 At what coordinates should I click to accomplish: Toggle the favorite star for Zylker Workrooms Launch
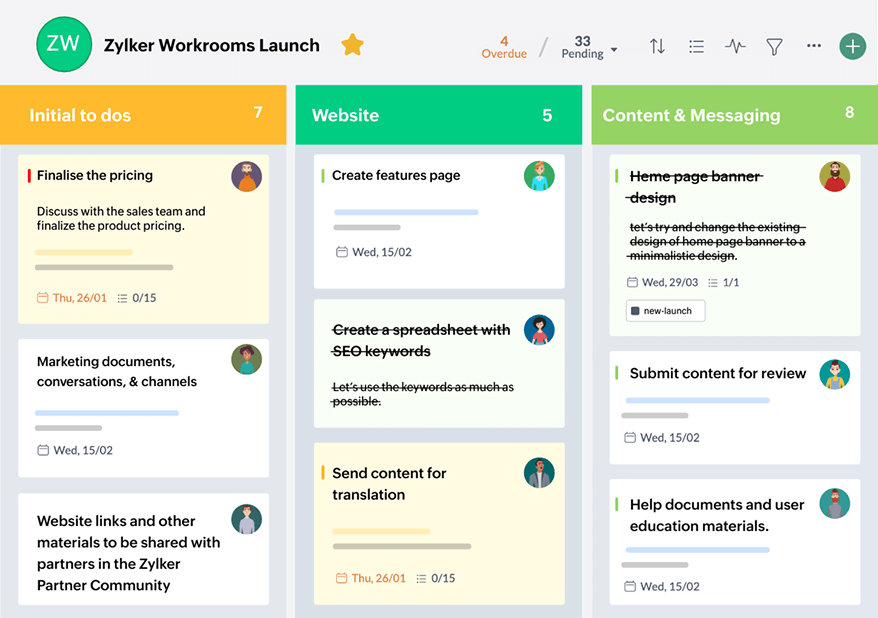(352, 45)
